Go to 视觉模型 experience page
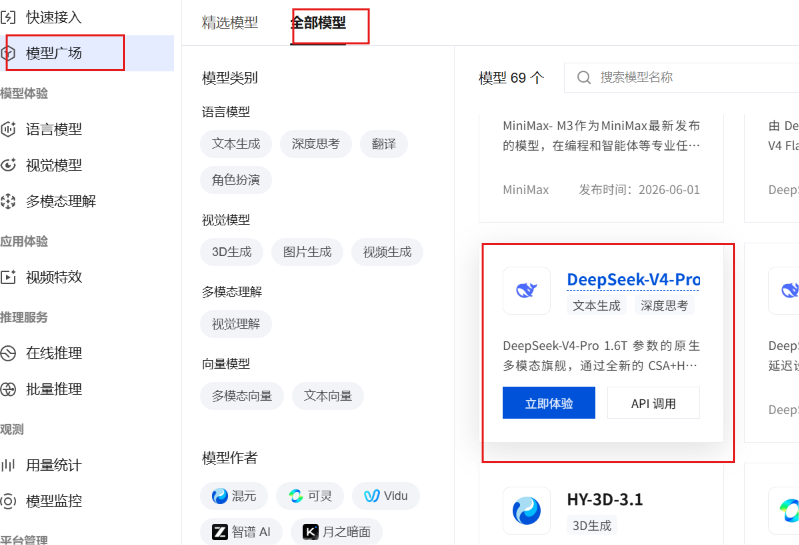 coord(54,165)
